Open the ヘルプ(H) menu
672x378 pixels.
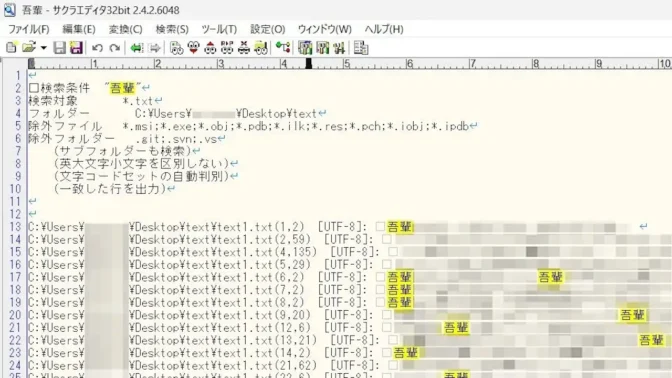(x=384, y=29)
